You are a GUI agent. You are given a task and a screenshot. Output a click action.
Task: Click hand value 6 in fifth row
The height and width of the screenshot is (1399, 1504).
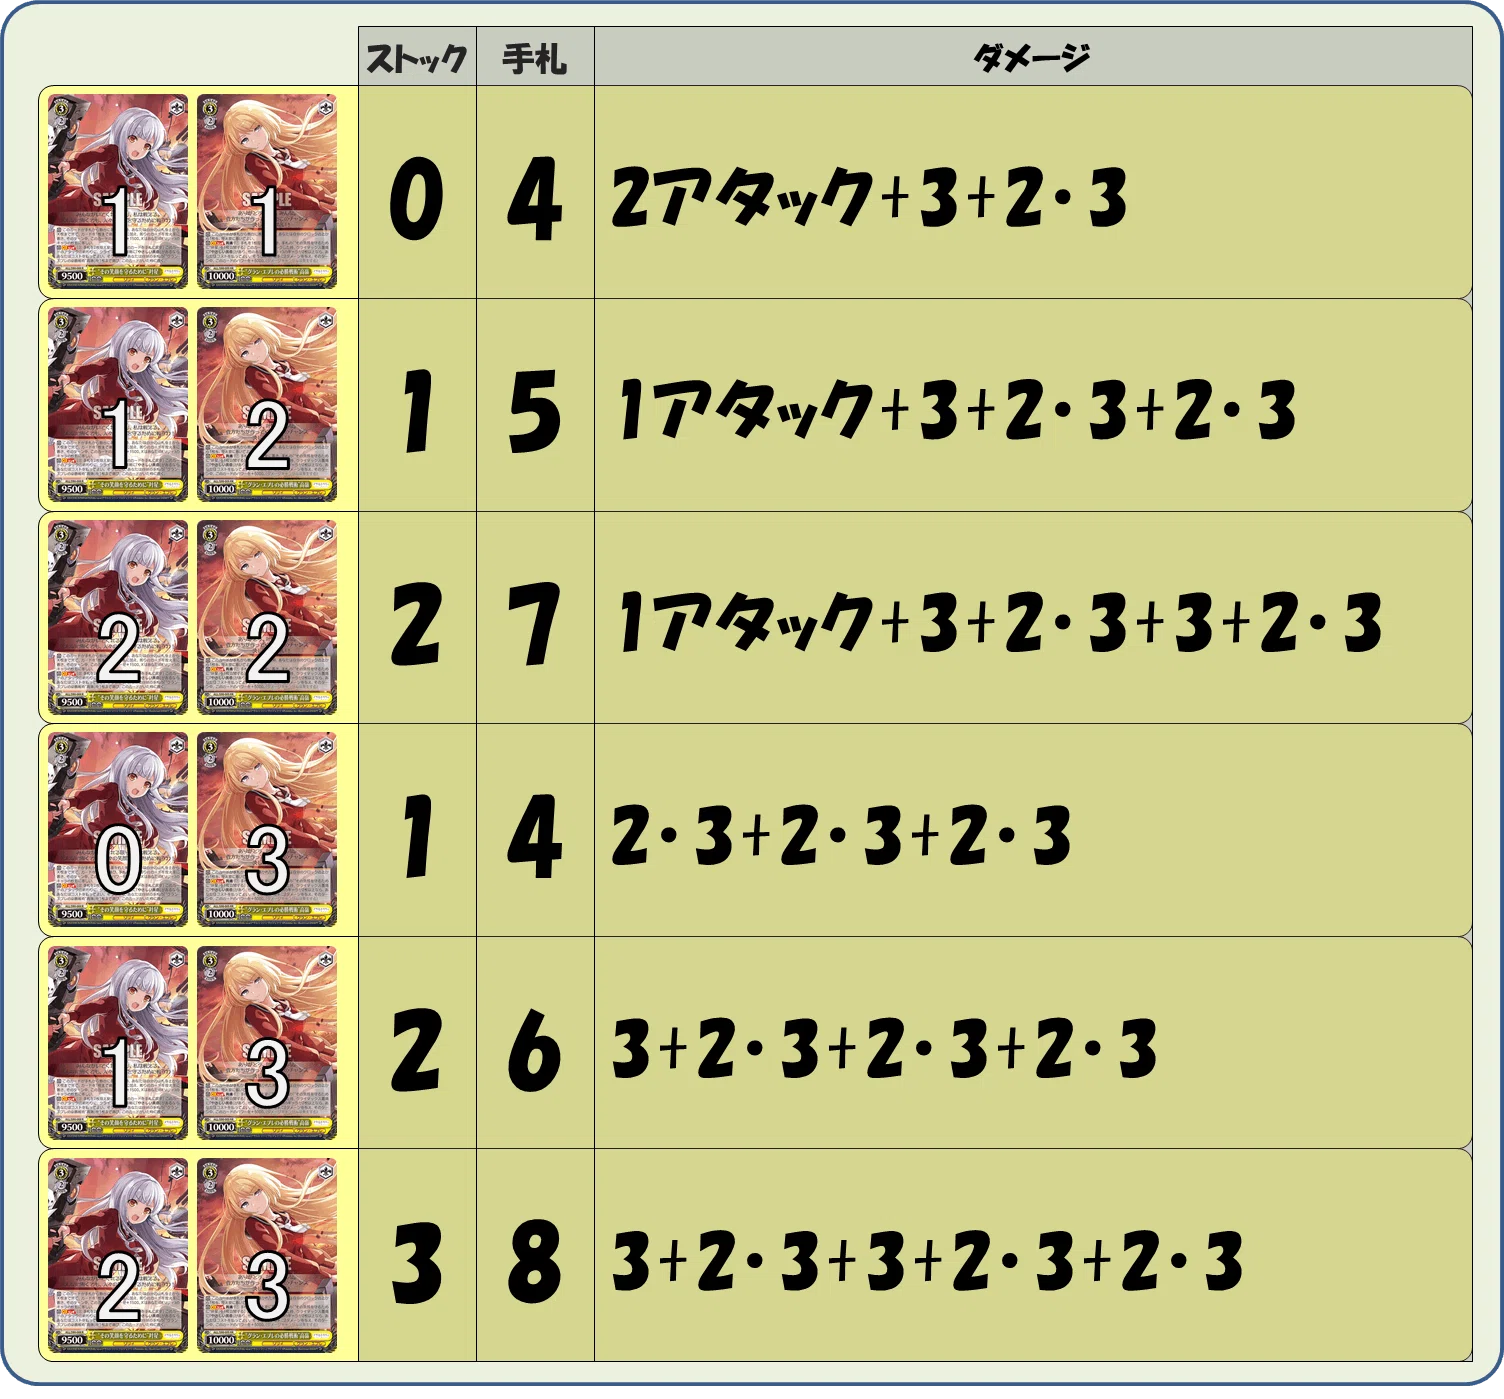[535, 1051]
